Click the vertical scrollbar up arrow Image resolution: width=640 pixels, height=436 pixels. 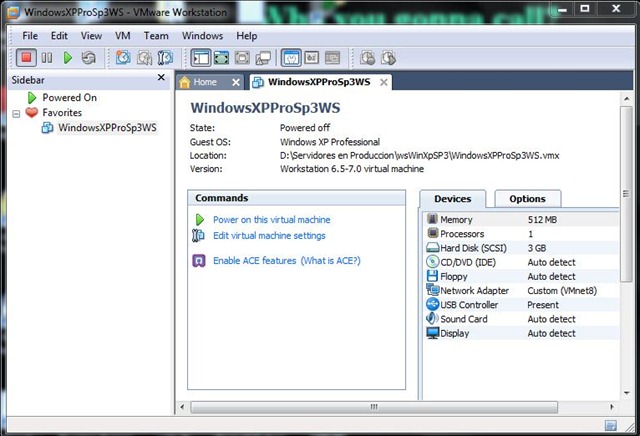[x=626, y=99]
